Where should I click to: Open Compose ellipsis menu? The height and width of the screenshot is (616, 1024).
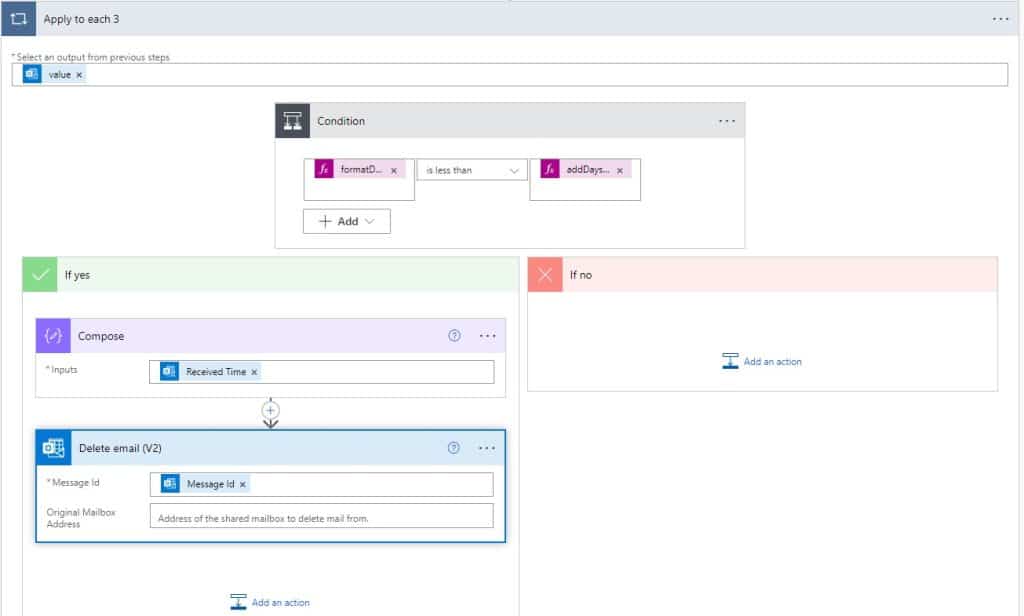click(x=488, y=336)
